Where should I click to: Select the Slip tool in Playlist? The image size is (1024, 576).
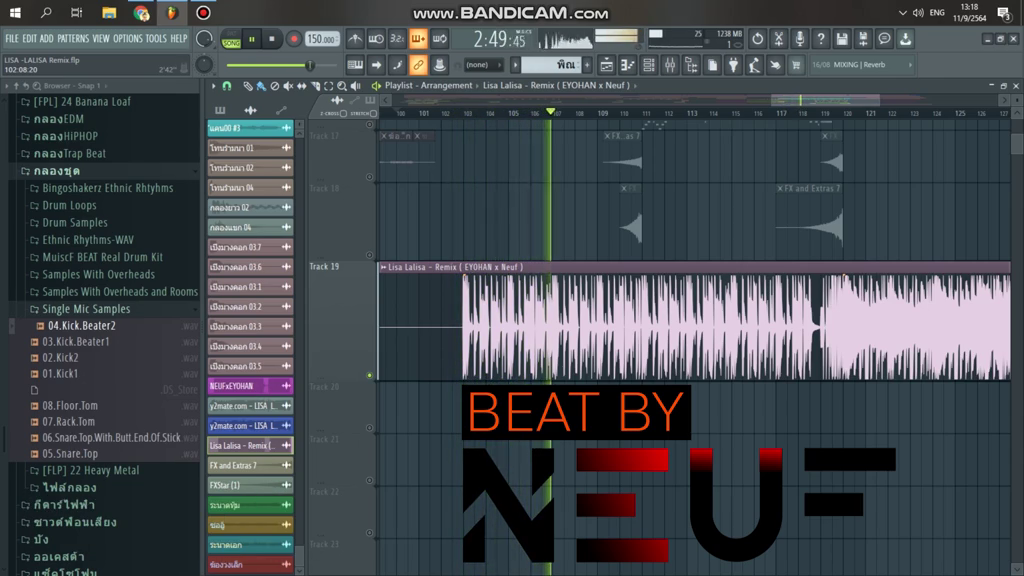tap(302, 86)
